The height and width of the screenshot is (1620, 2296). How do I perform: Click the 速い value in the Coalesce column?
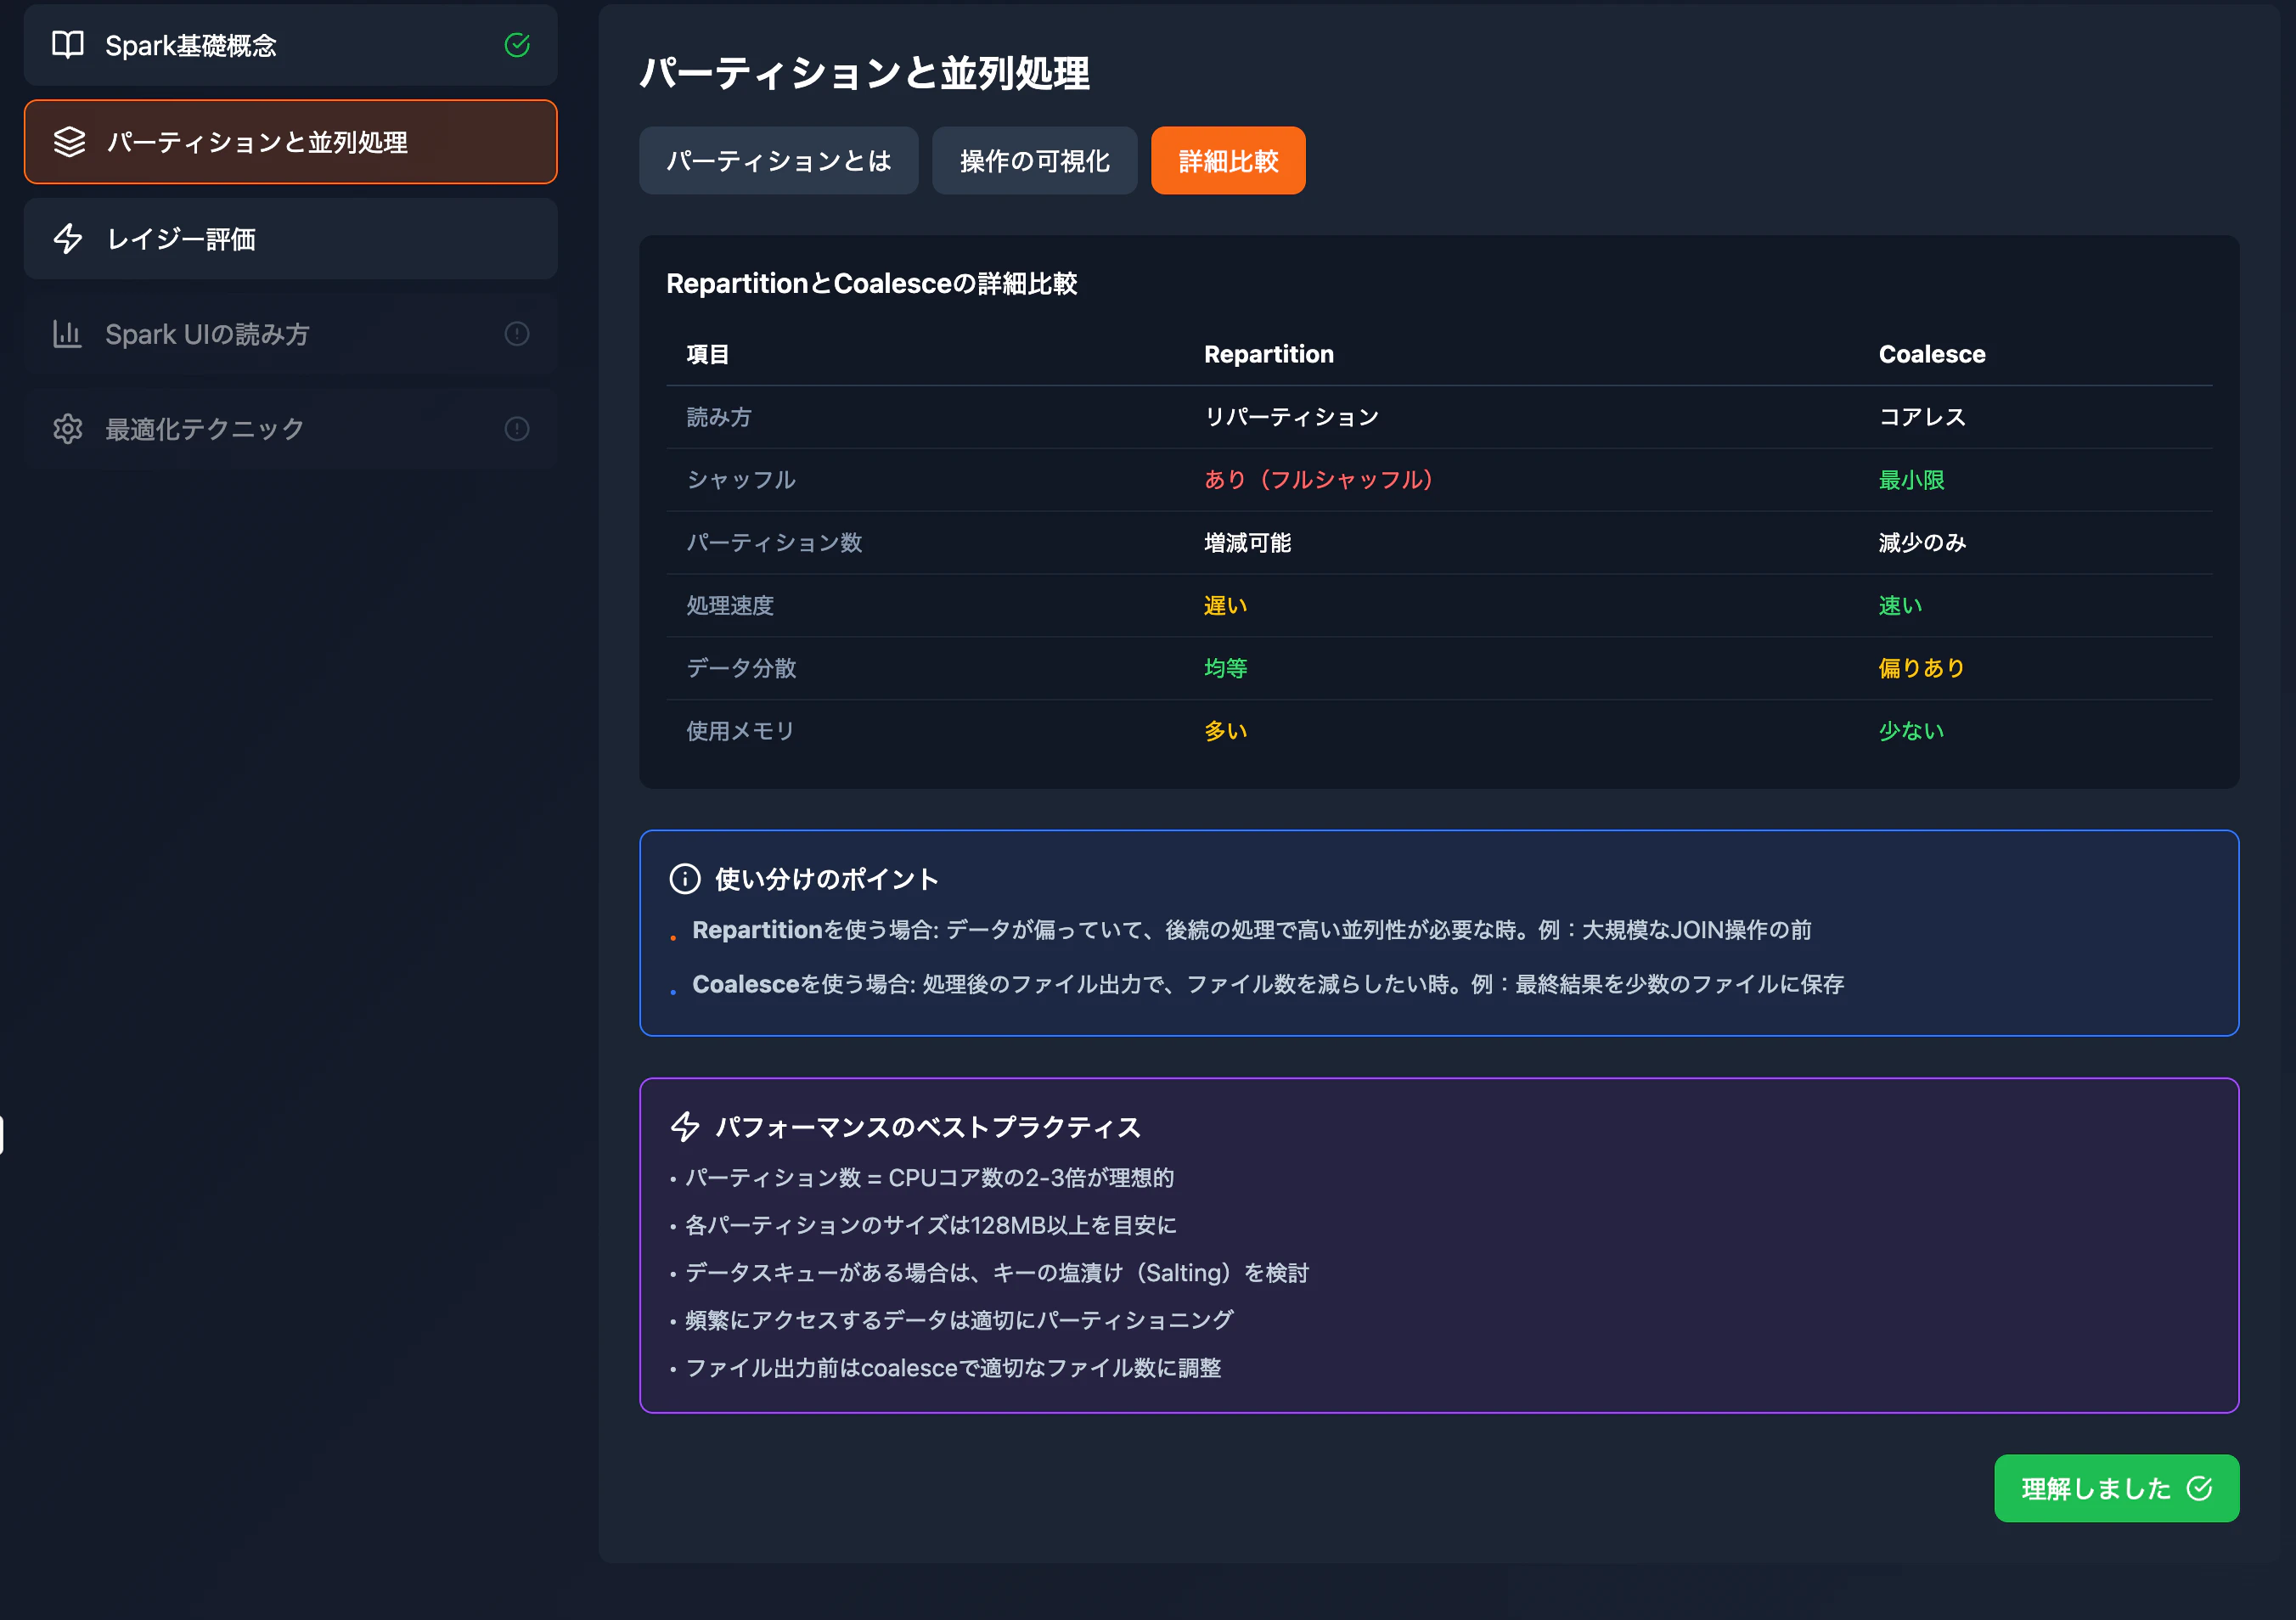(x=1898, y=605)
